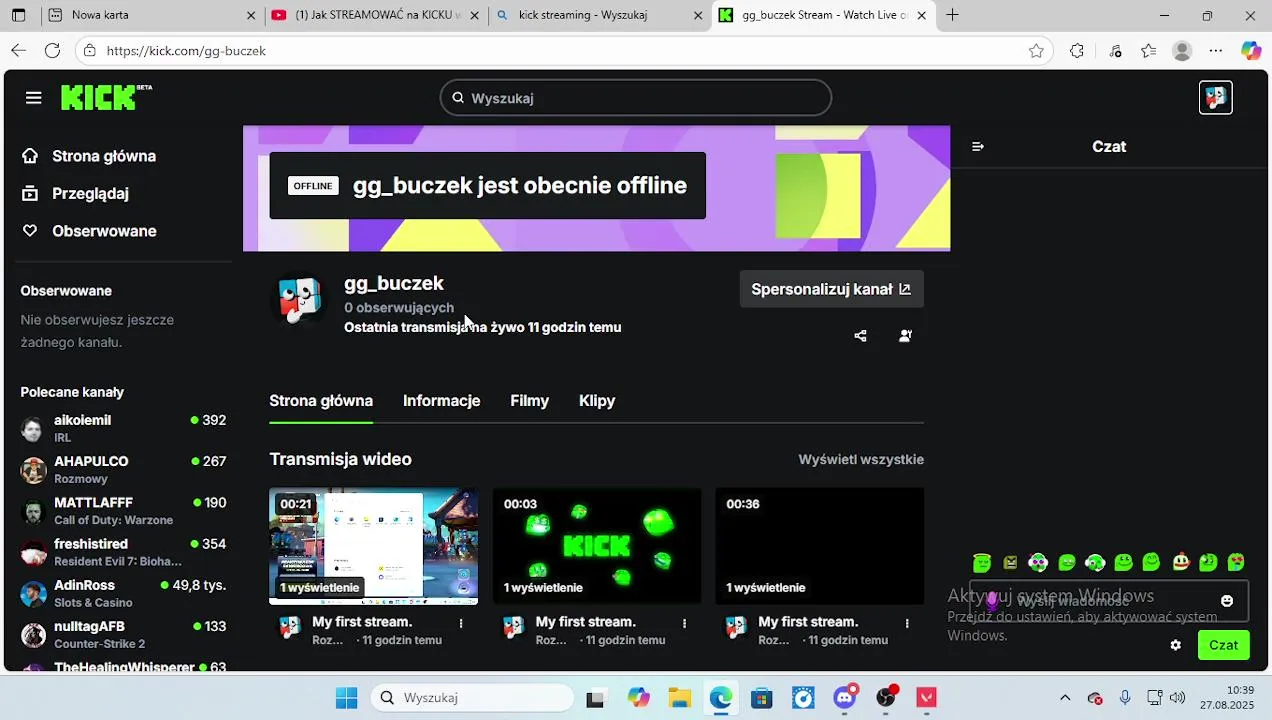Screen dimensions: 1272x720
Task: Open the 00:21 video thumbnail
Action: (x=373, y=546)
